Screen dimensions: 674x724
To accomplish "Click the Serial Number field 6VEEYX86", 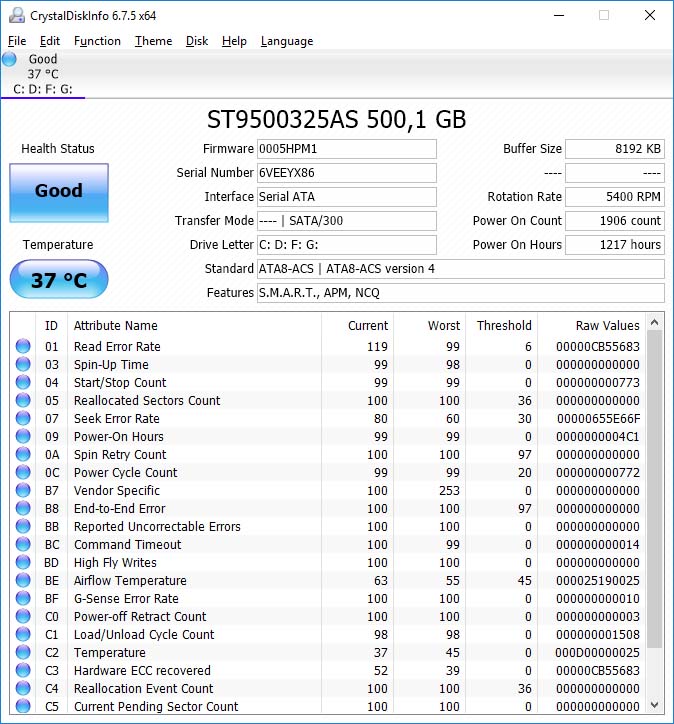I will pyautogui.click(x=347, y=173).
